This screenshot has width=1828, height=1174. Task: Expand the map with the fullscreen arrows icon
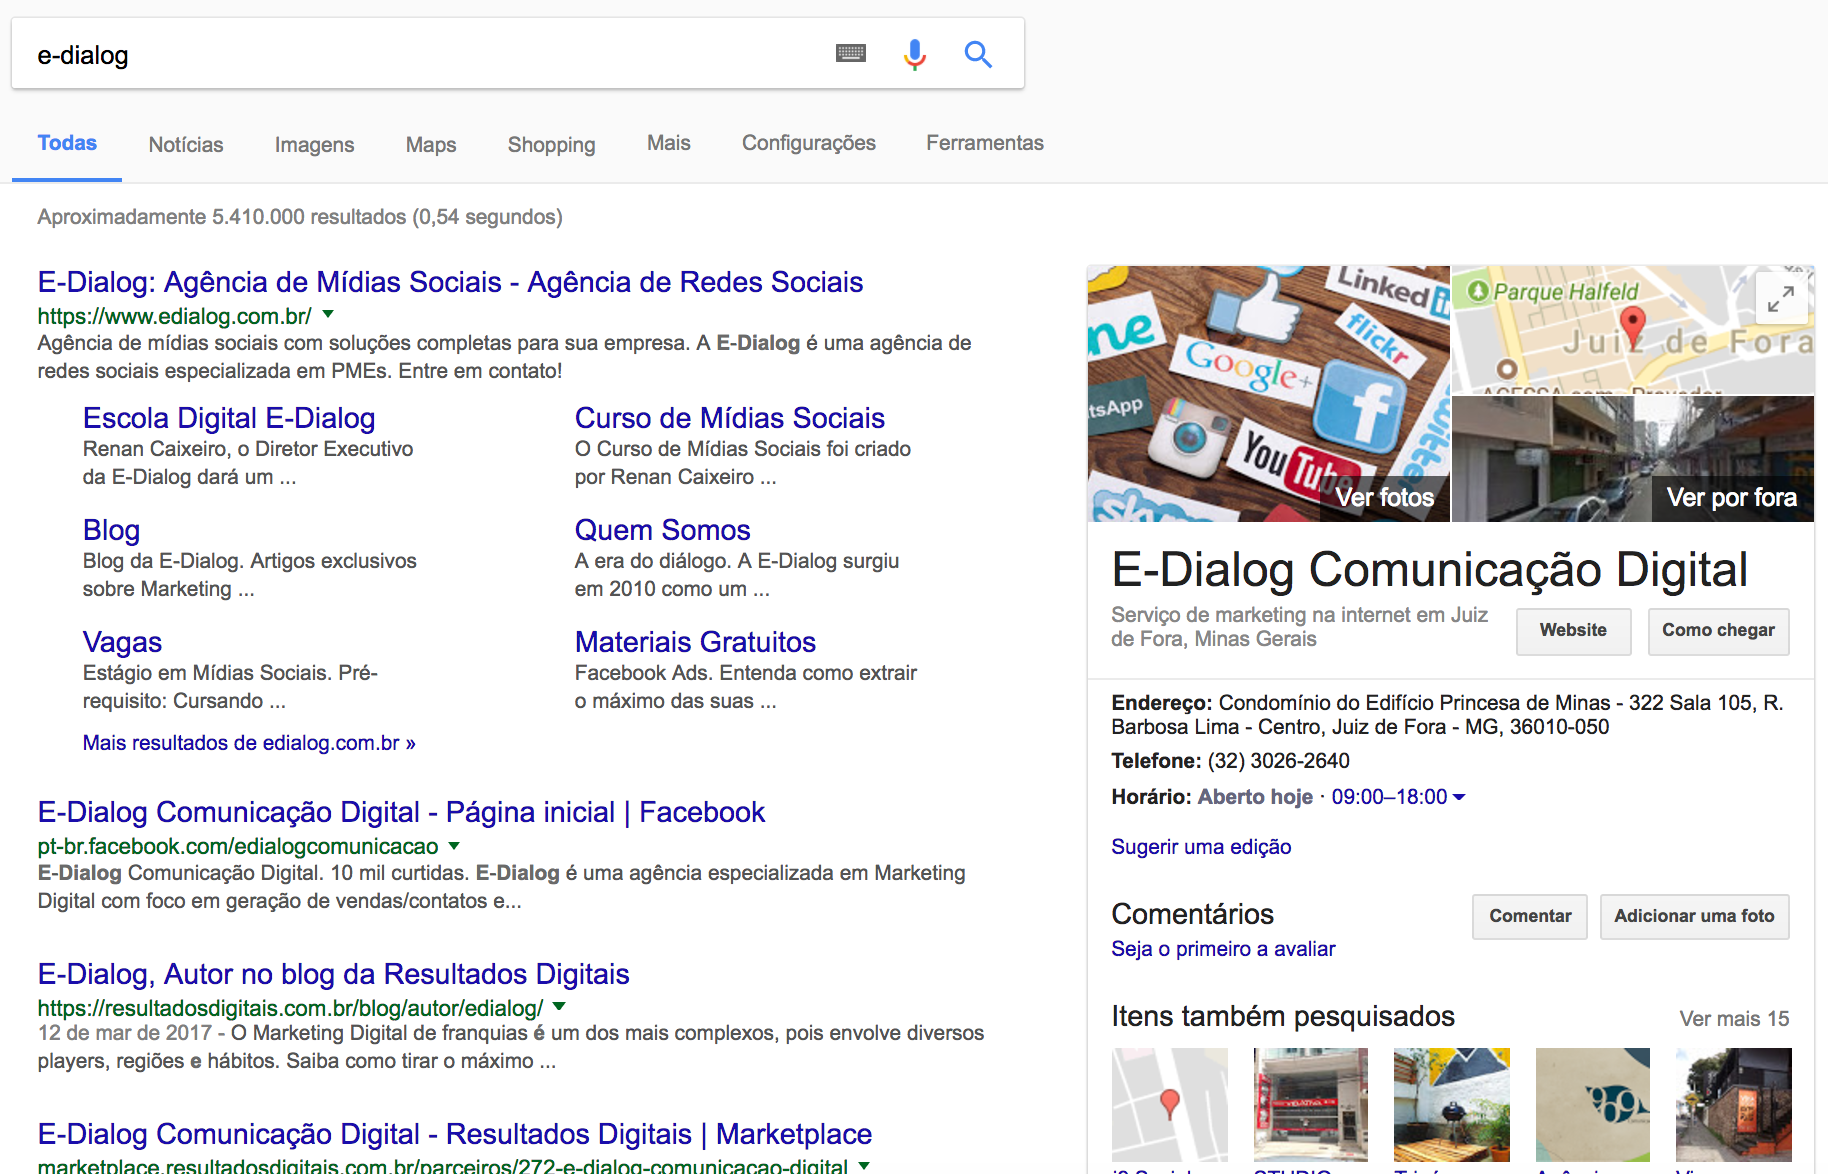tap(1780, 298)
